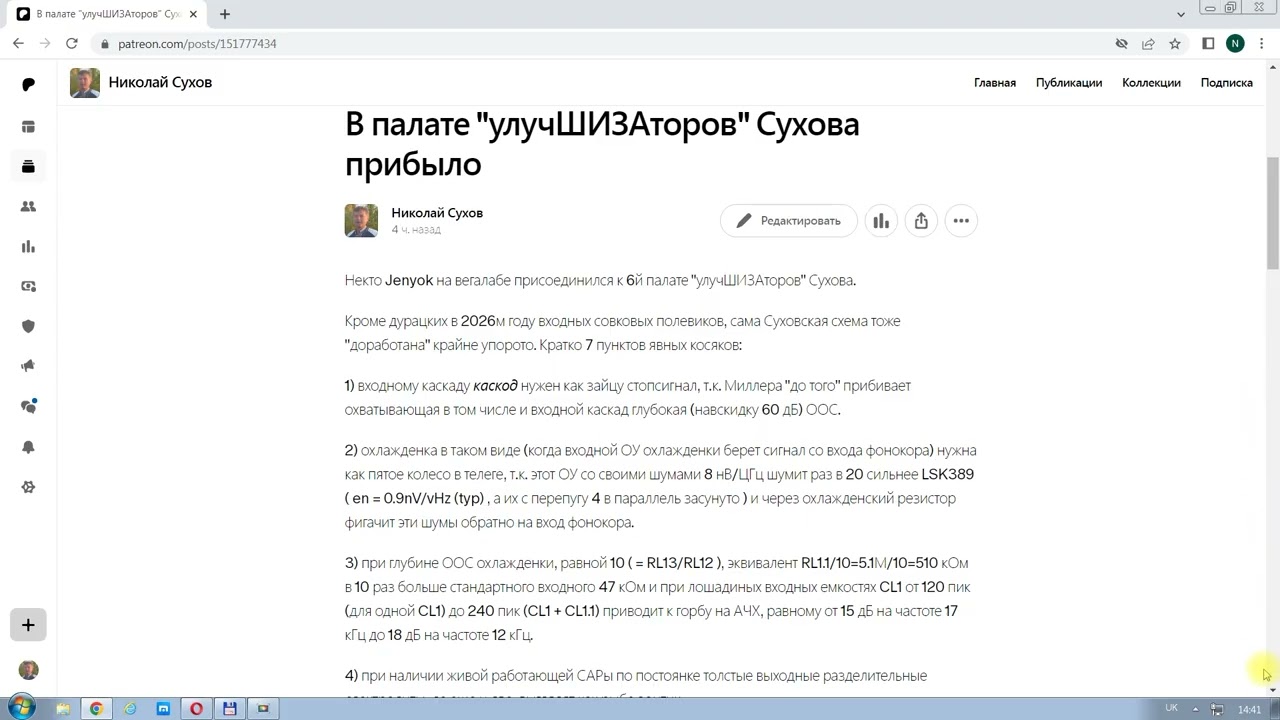
Task: Open the Публикации menu item
Action: click(1069, 83)
